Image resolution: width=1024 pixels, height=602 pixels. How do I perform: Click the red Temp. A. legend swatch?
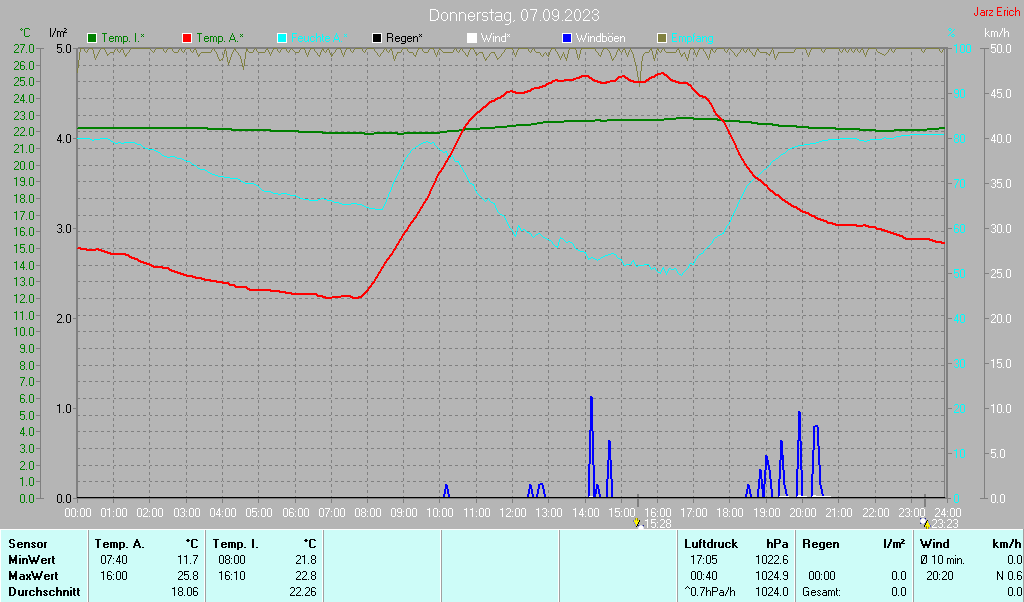[187, 39]
